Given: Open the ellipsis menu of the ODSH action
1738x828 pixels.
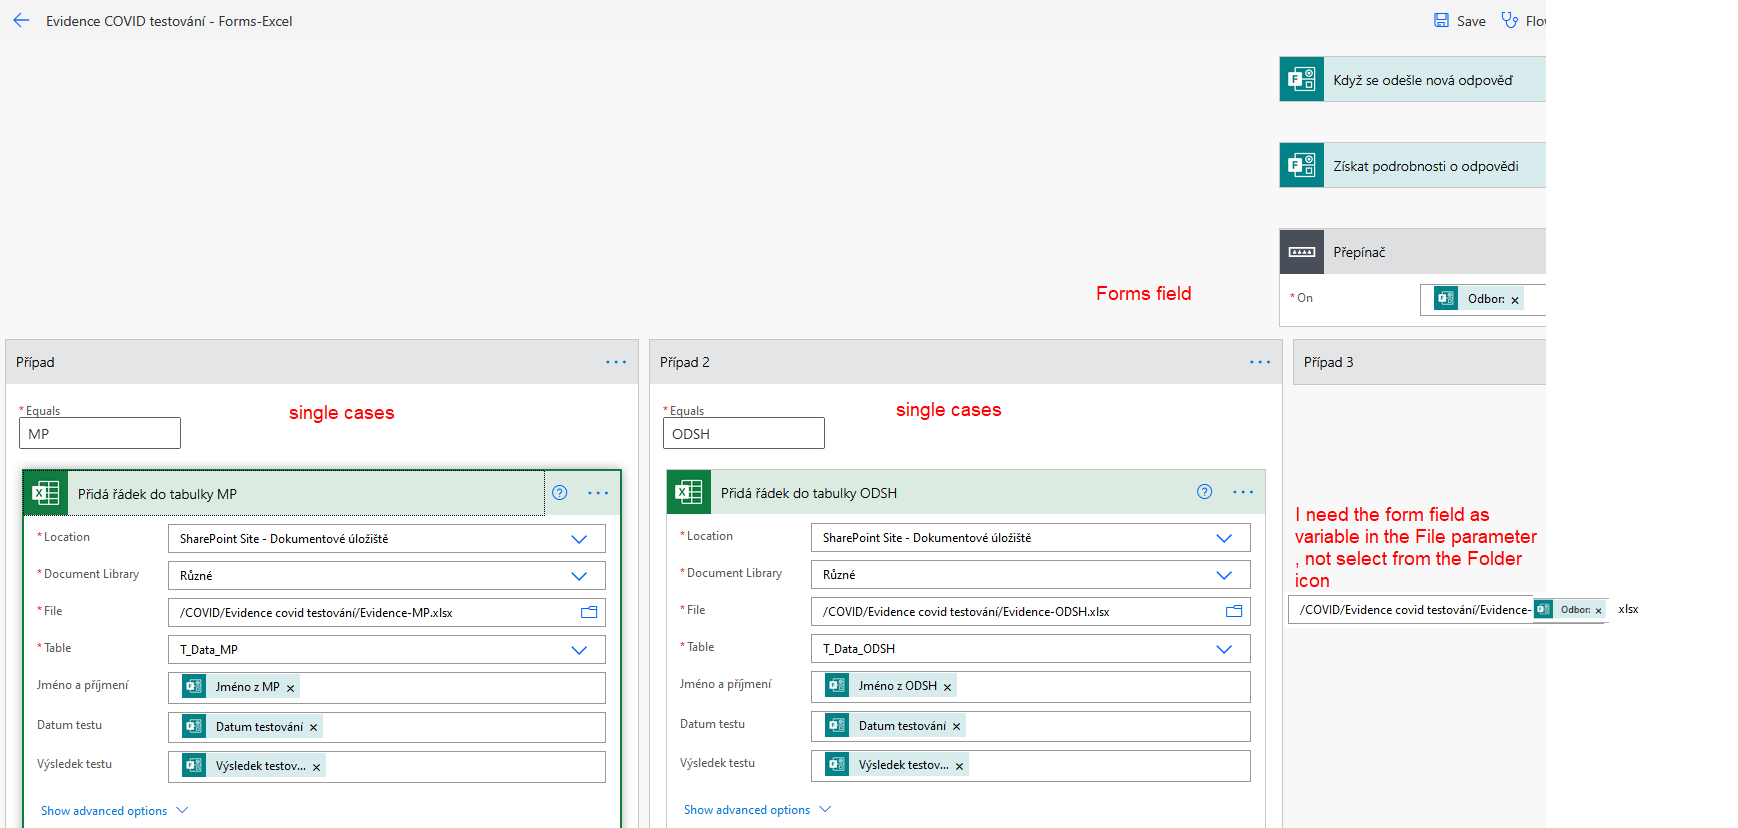Looking at the screenshot, I should pos(1243,492).
